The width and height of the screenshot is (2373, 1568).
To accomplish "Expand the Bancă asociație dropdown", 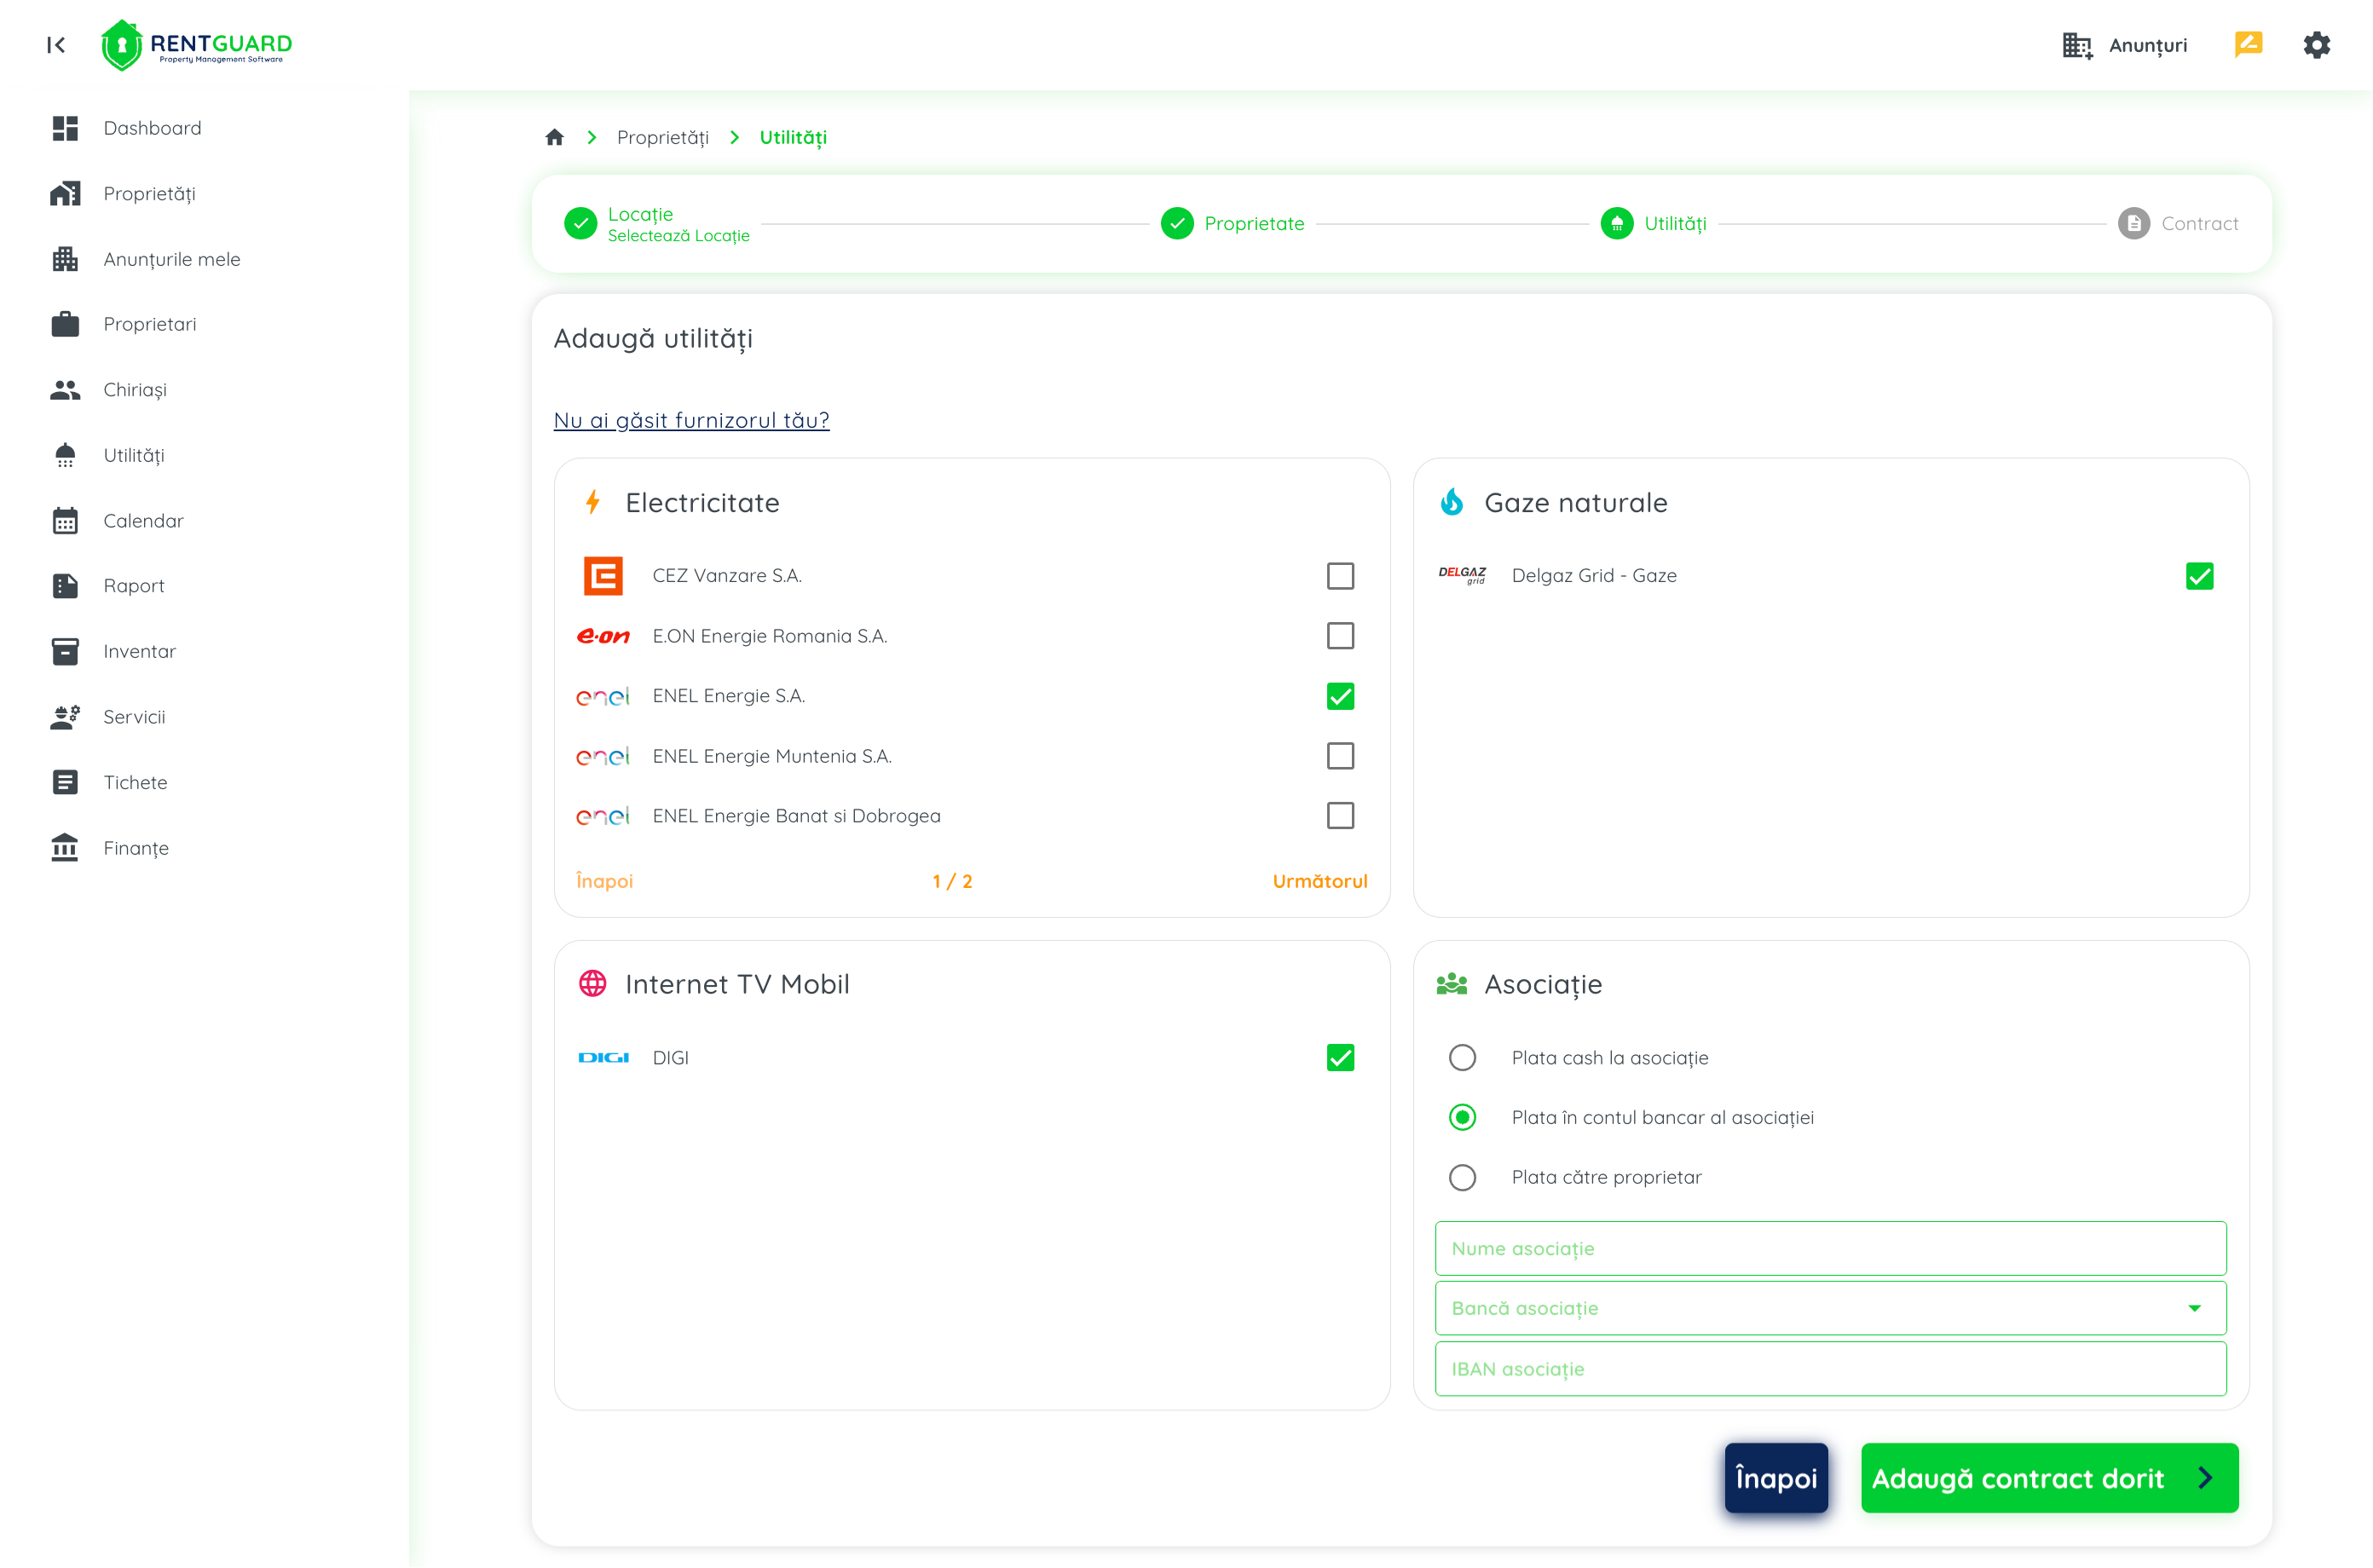I will tap(1829, 1309).
